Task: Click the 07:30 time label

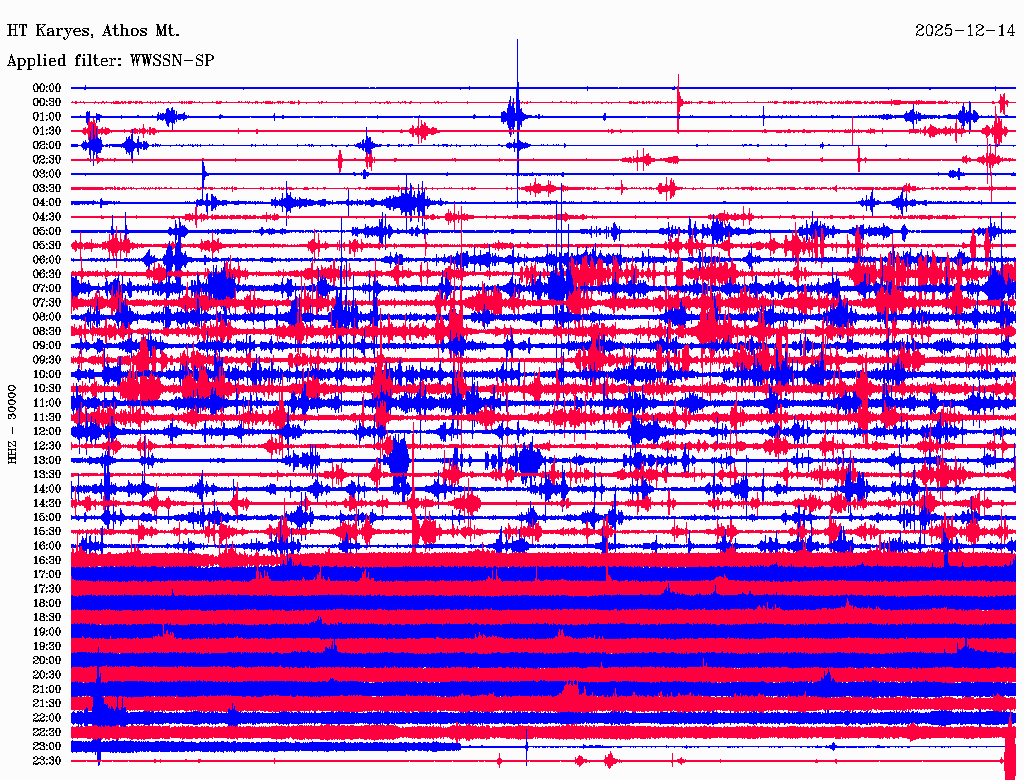Action: point(47,302)
